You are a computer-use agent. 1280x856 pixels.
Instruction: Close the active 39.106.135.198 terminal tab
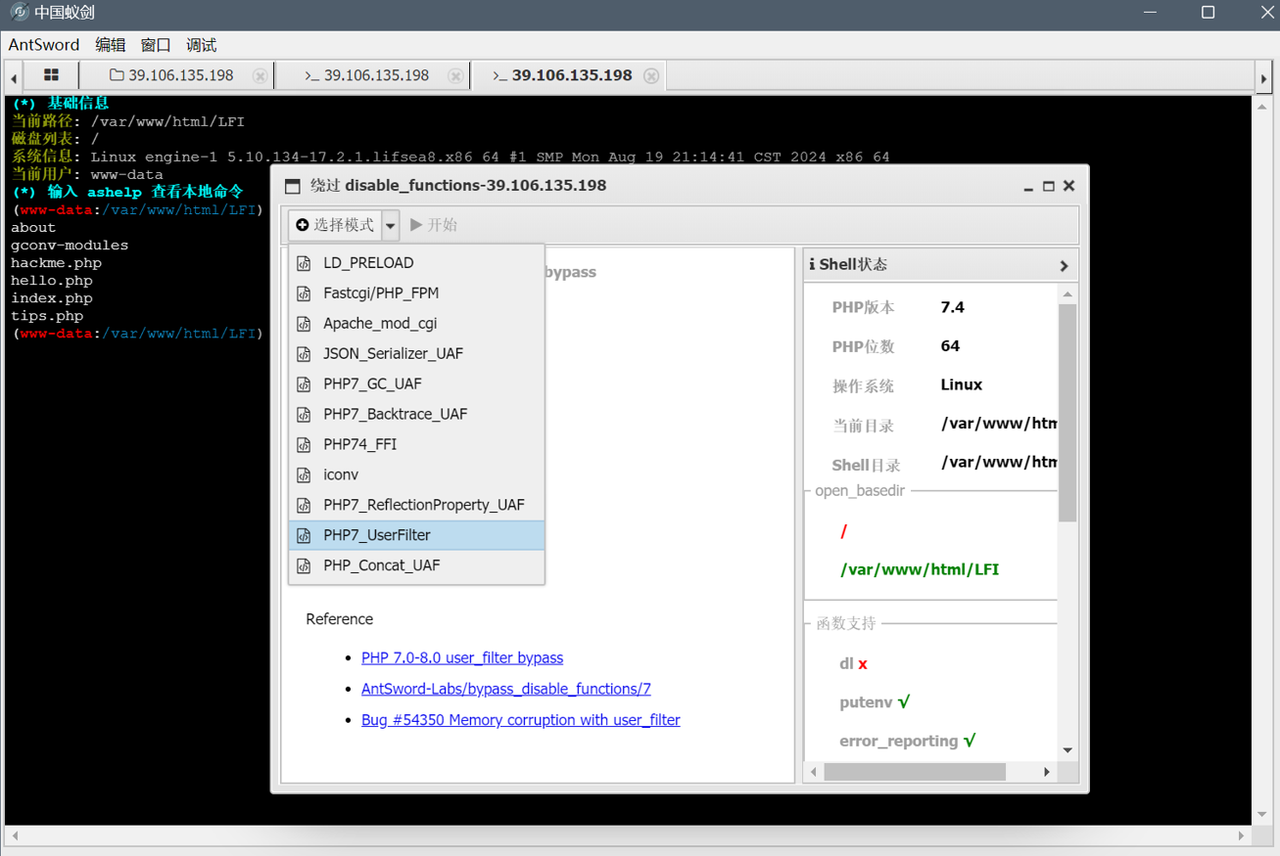click(x=651, y=76)
